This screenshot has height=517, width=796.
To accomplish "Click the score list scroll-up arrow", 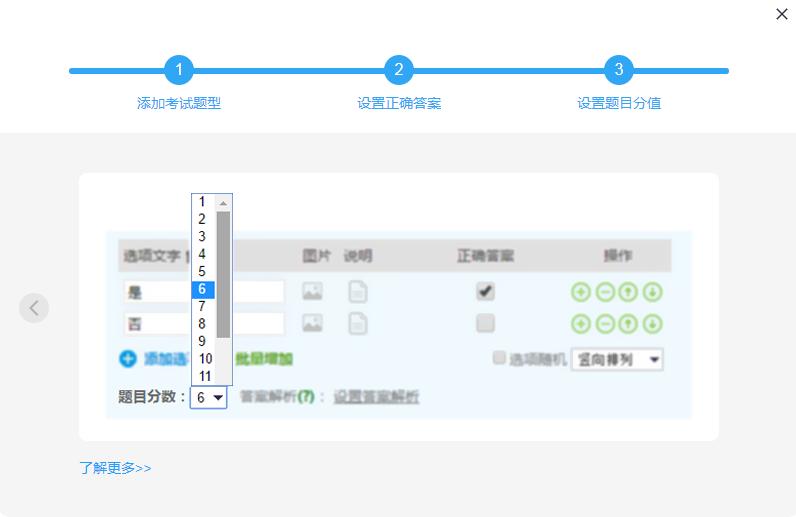I will point(223,203).
